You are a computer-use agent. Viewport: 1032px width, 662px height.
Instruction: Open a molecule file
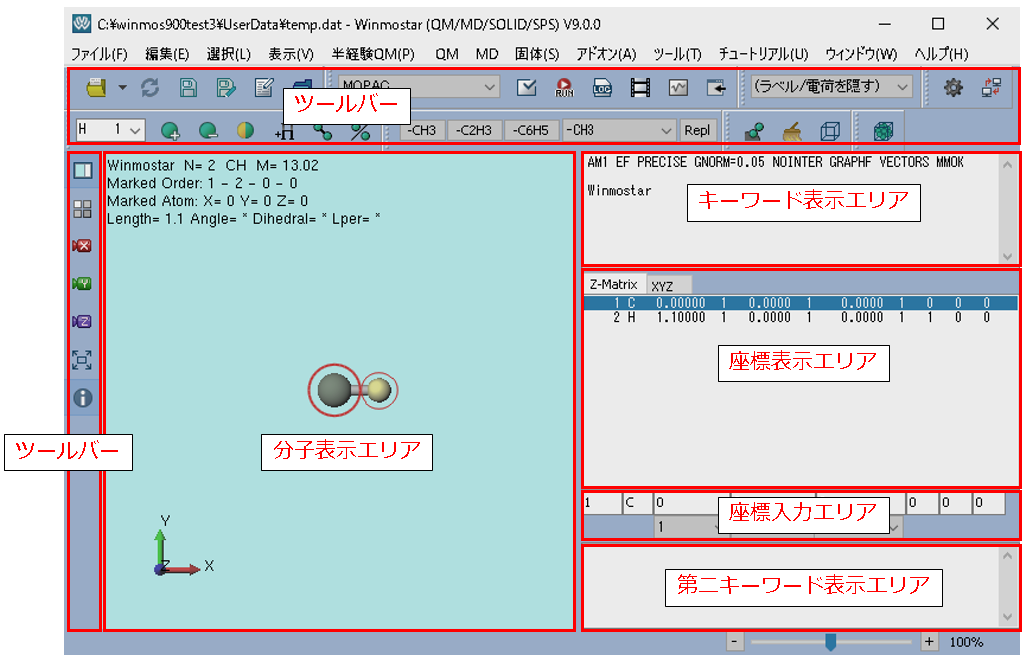[95, 88]
